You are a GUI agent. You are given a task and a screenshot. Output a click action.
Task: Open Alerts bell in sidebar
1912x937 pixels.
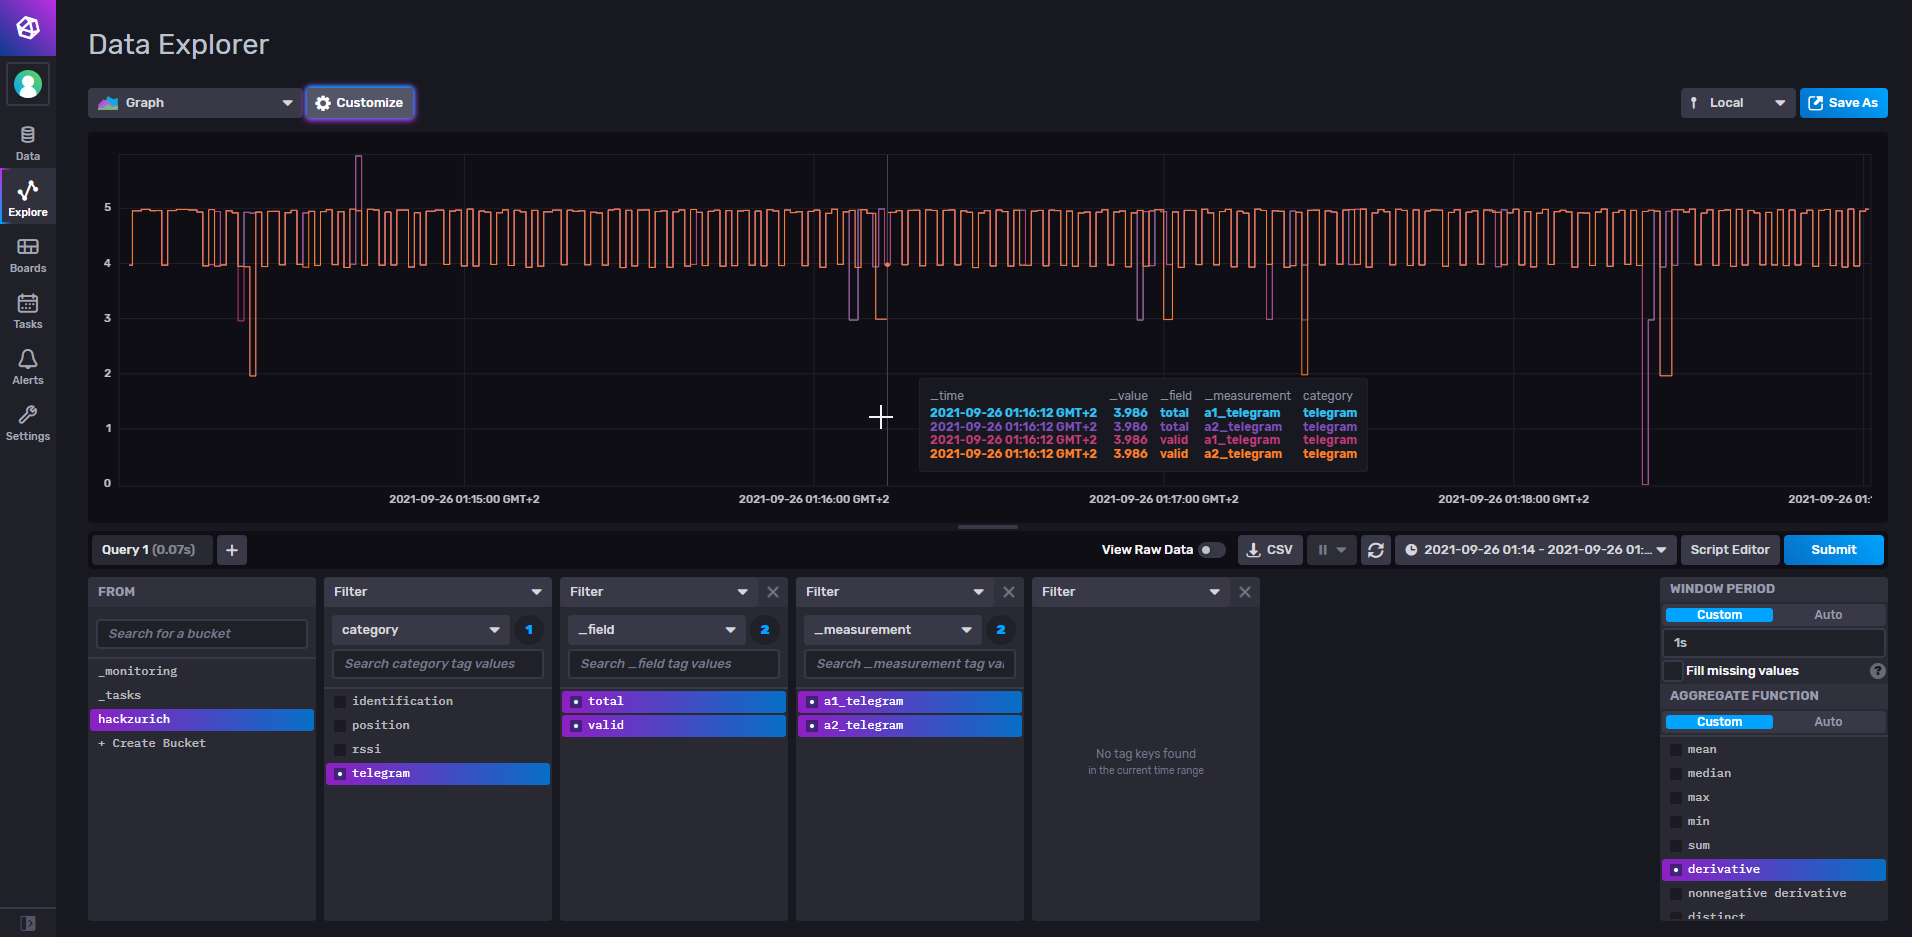click(28, 367)
